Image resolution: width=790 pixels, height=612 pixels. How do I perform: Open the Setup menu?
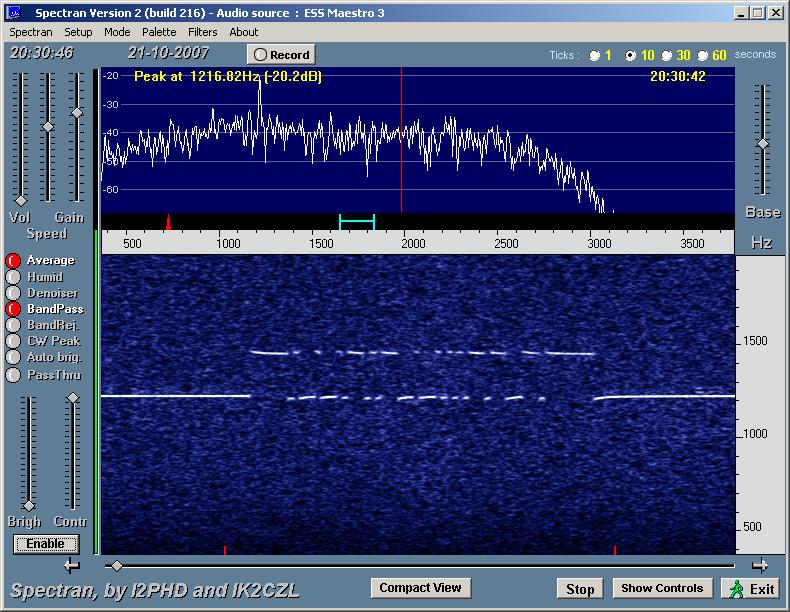coord(78,32)
